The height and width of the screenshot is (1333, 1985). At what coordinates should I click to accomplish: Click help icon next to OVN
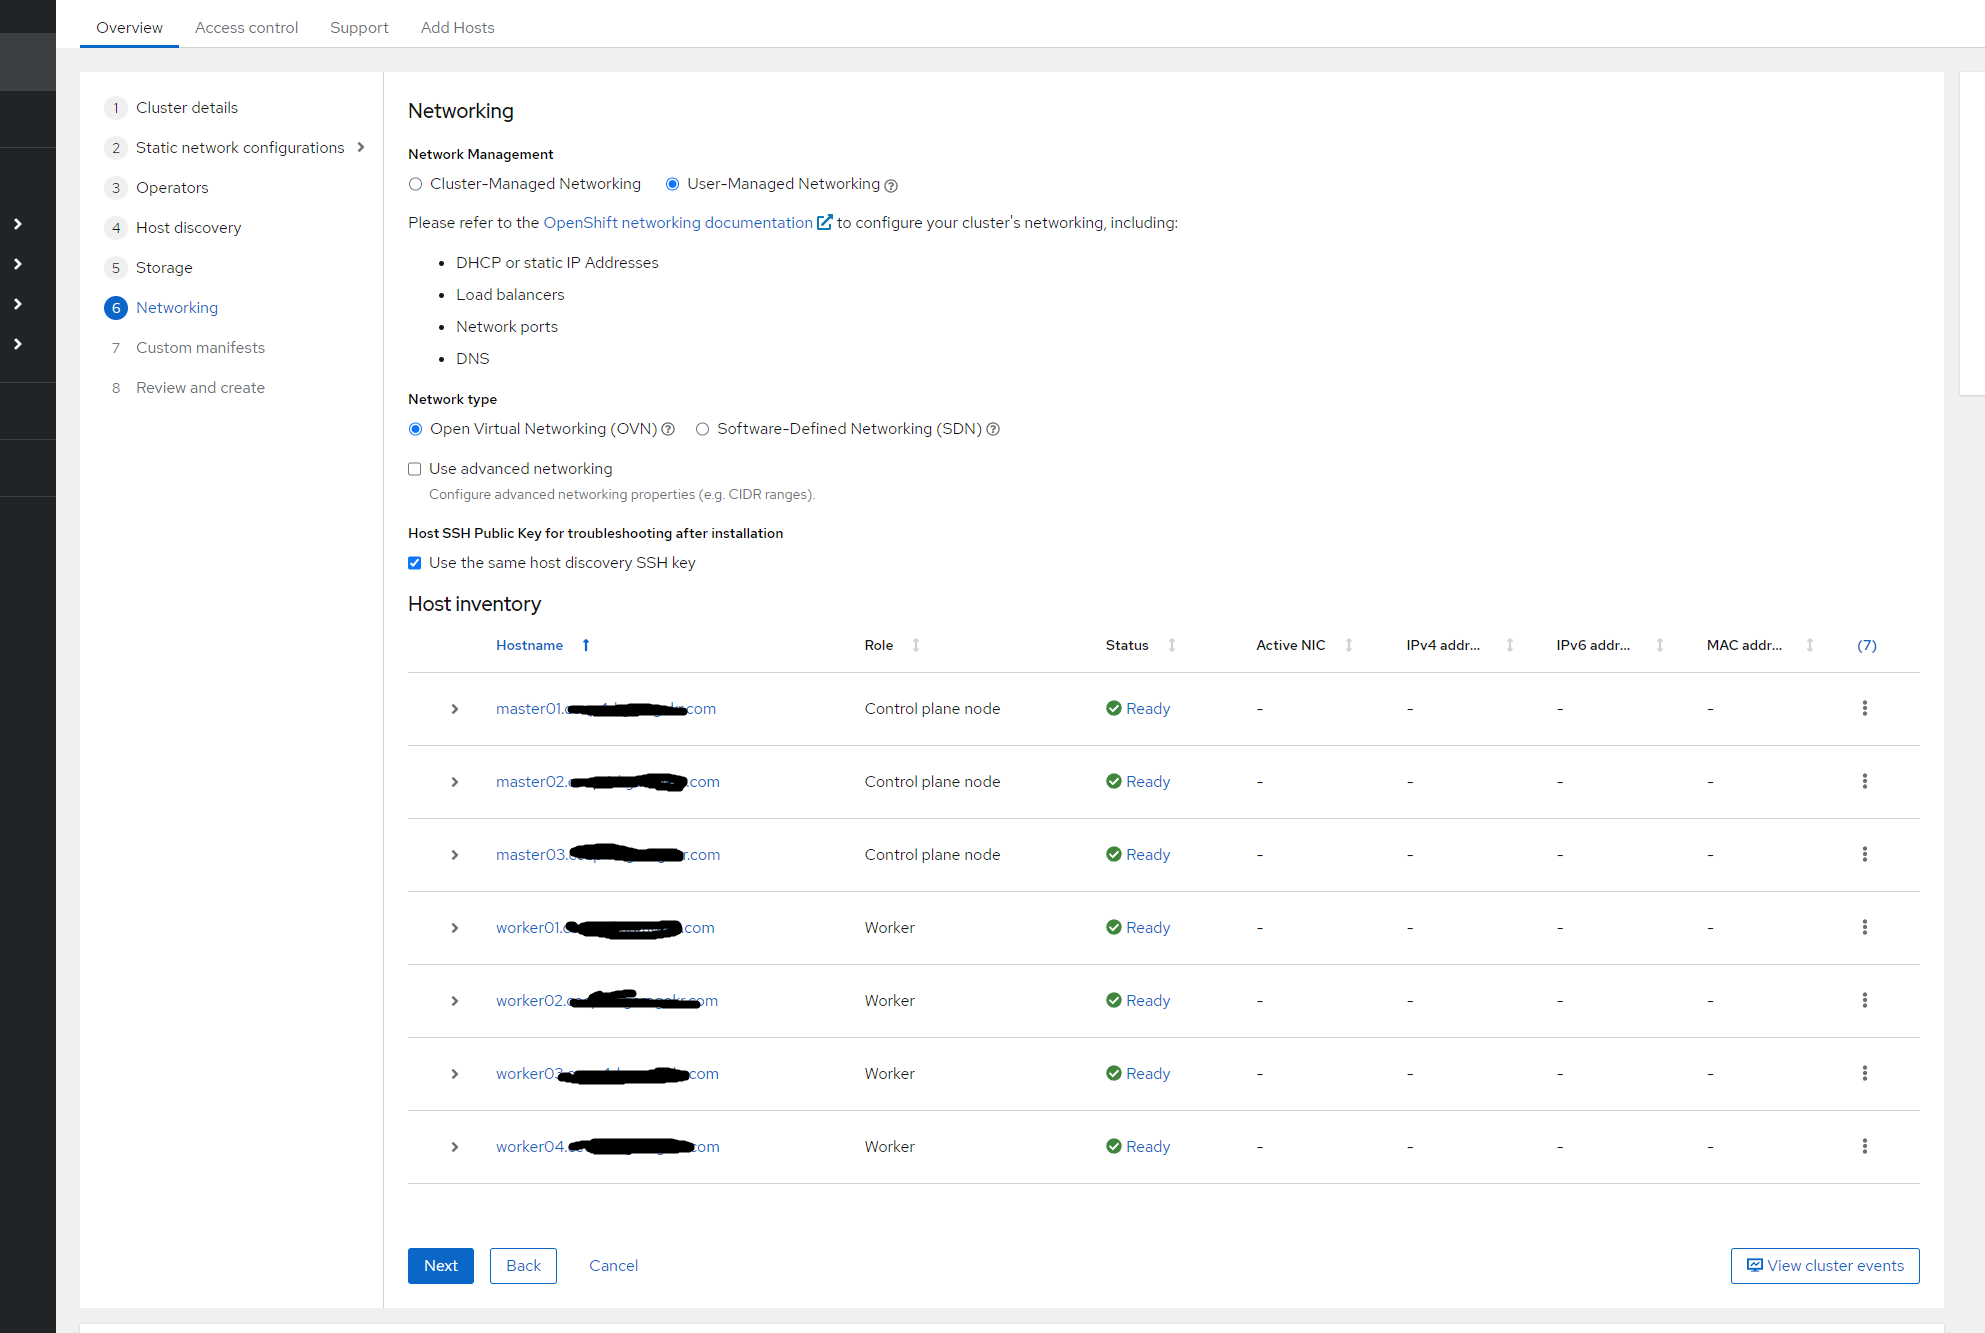point(668,429)
